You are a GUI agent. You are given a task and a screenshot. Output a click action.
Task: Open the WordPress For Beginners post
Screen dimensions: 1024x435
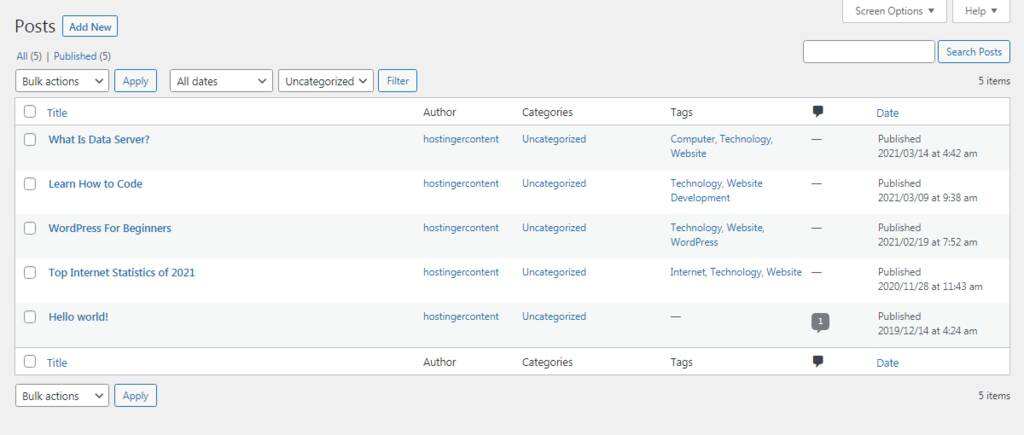click(110, 228)
